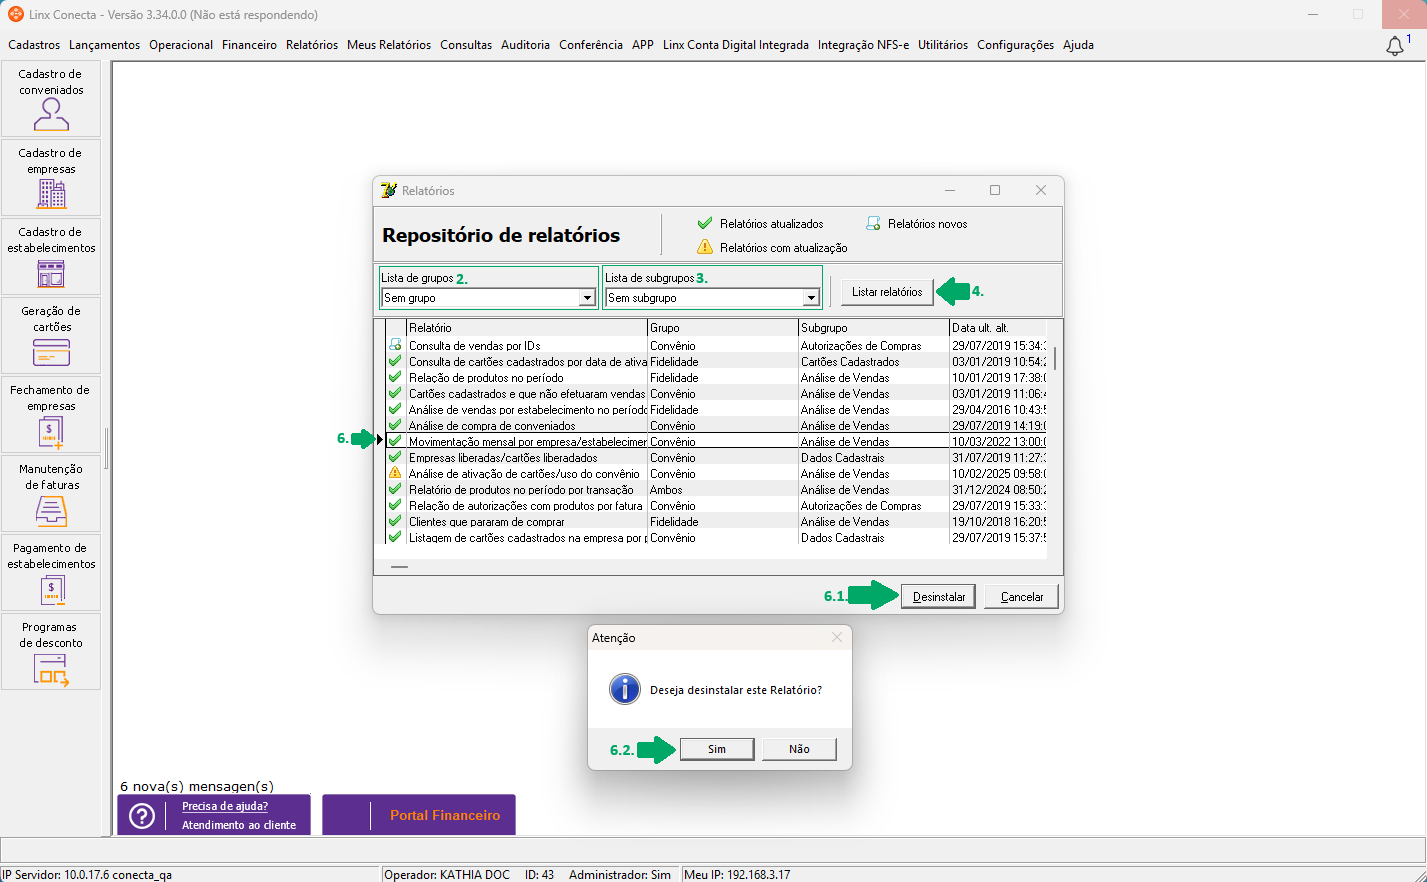1427x882 pixels.
Task: Open the Meus Relatórios menu
Action: [389, 45]
